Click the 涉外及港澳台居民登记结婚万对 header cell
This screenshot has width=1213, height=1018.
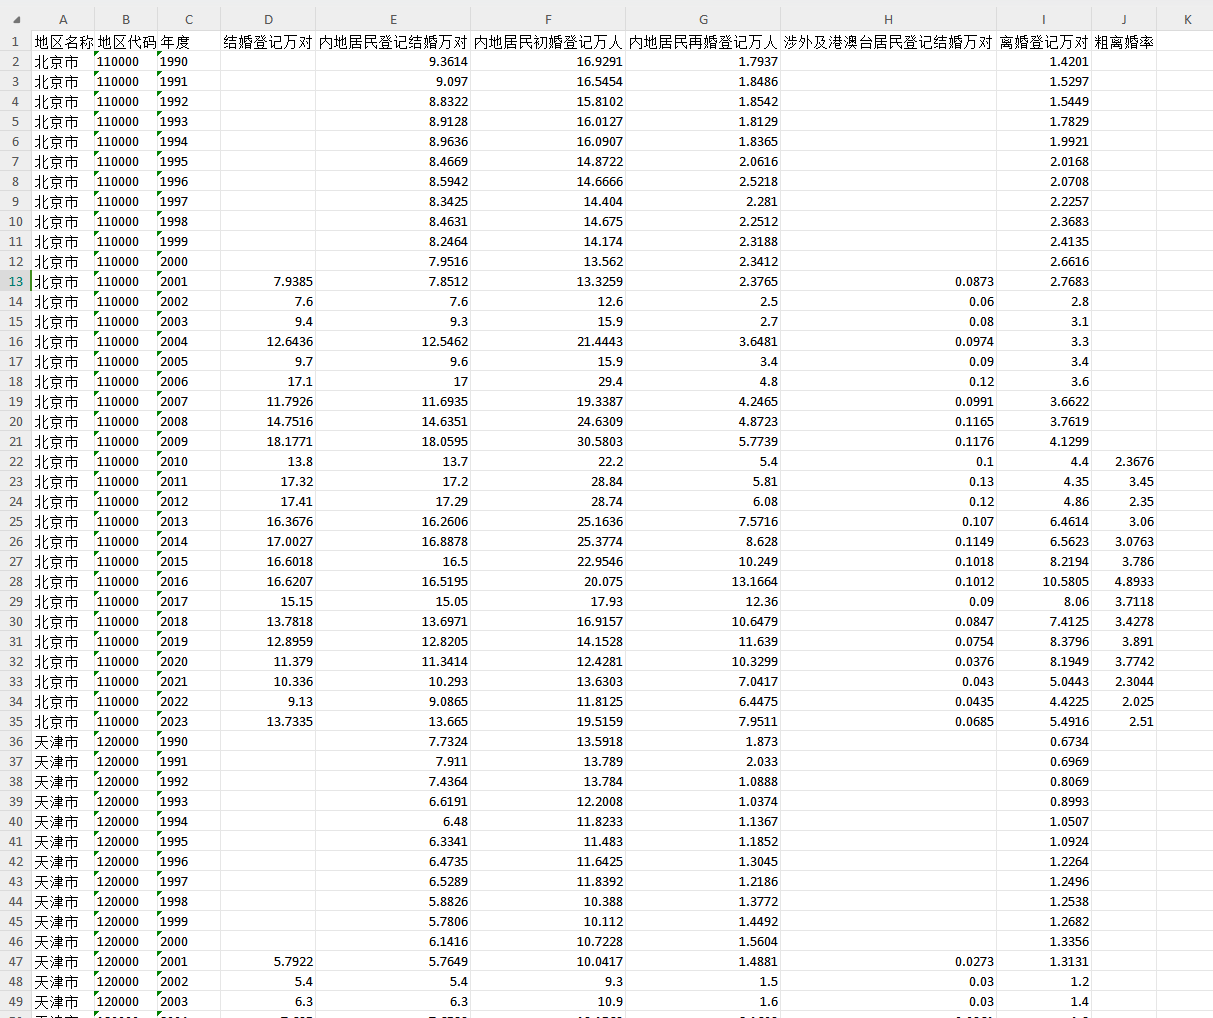[888, 41]
